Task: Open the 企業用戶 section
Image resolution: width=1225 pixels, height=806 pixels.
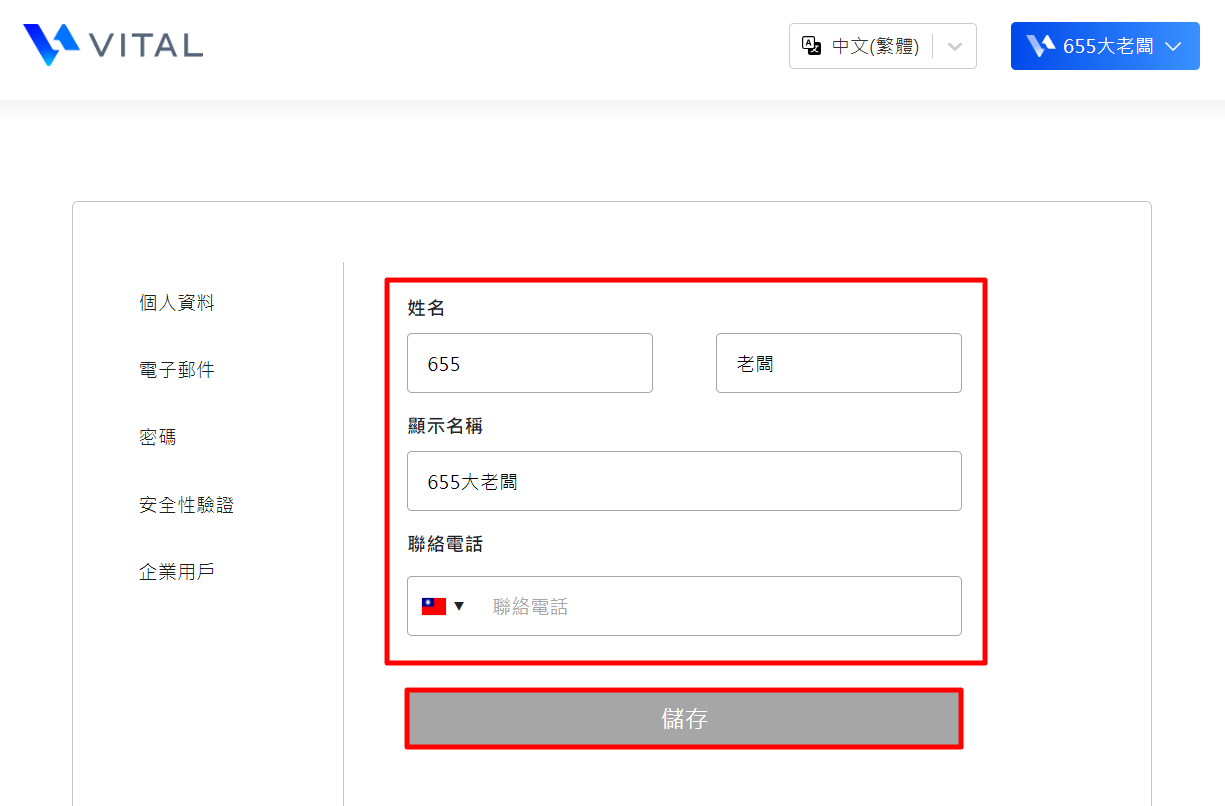Action: 177,572
